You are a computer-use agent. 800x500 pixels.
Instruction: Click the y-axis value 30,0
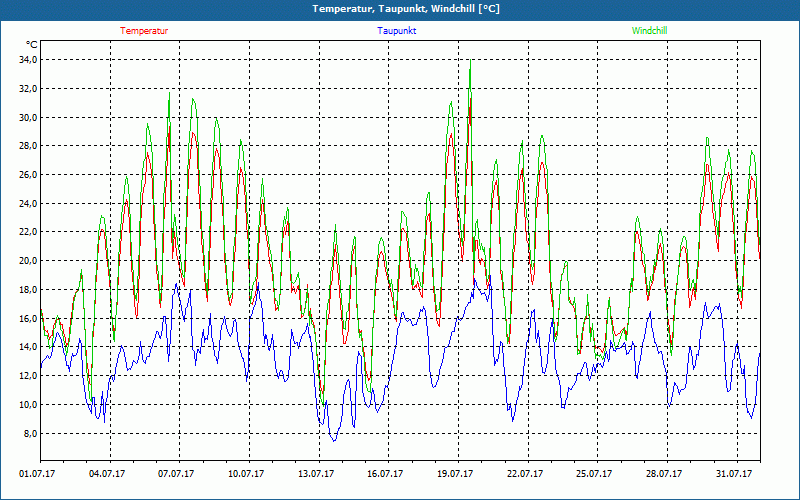28,118
